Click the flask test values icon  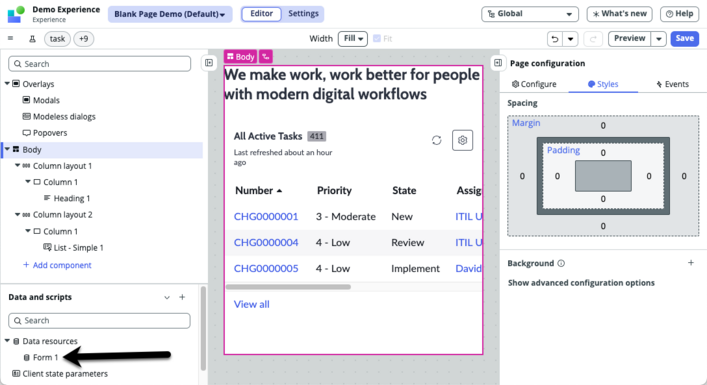tap(32, 39)
